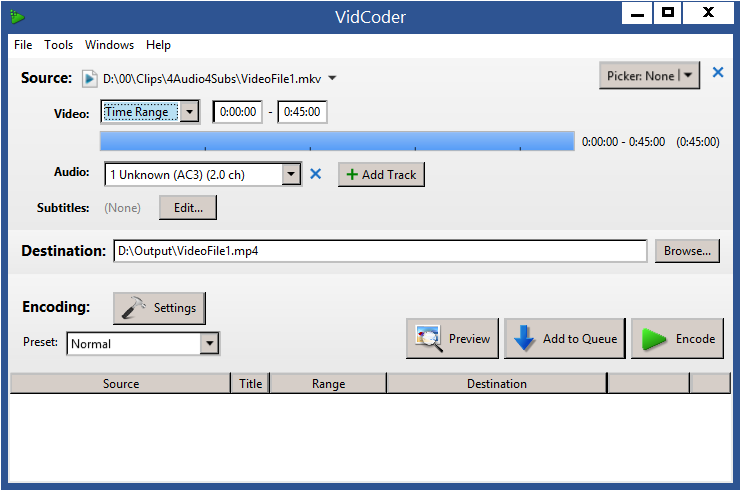Viewport: 741px width, 491px height.
Task: Open the File menu
Action: pos(23,45)
